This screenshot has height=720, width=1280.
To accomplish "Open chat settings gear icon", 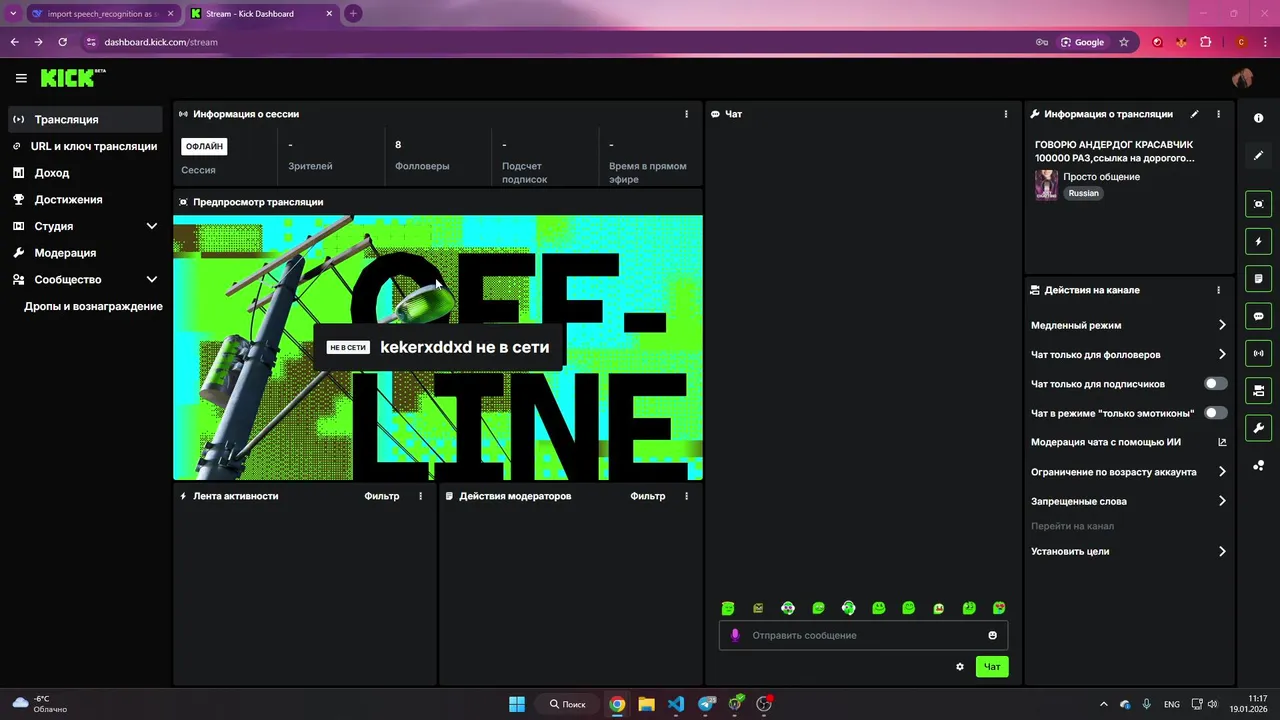I will pos(960,667).
